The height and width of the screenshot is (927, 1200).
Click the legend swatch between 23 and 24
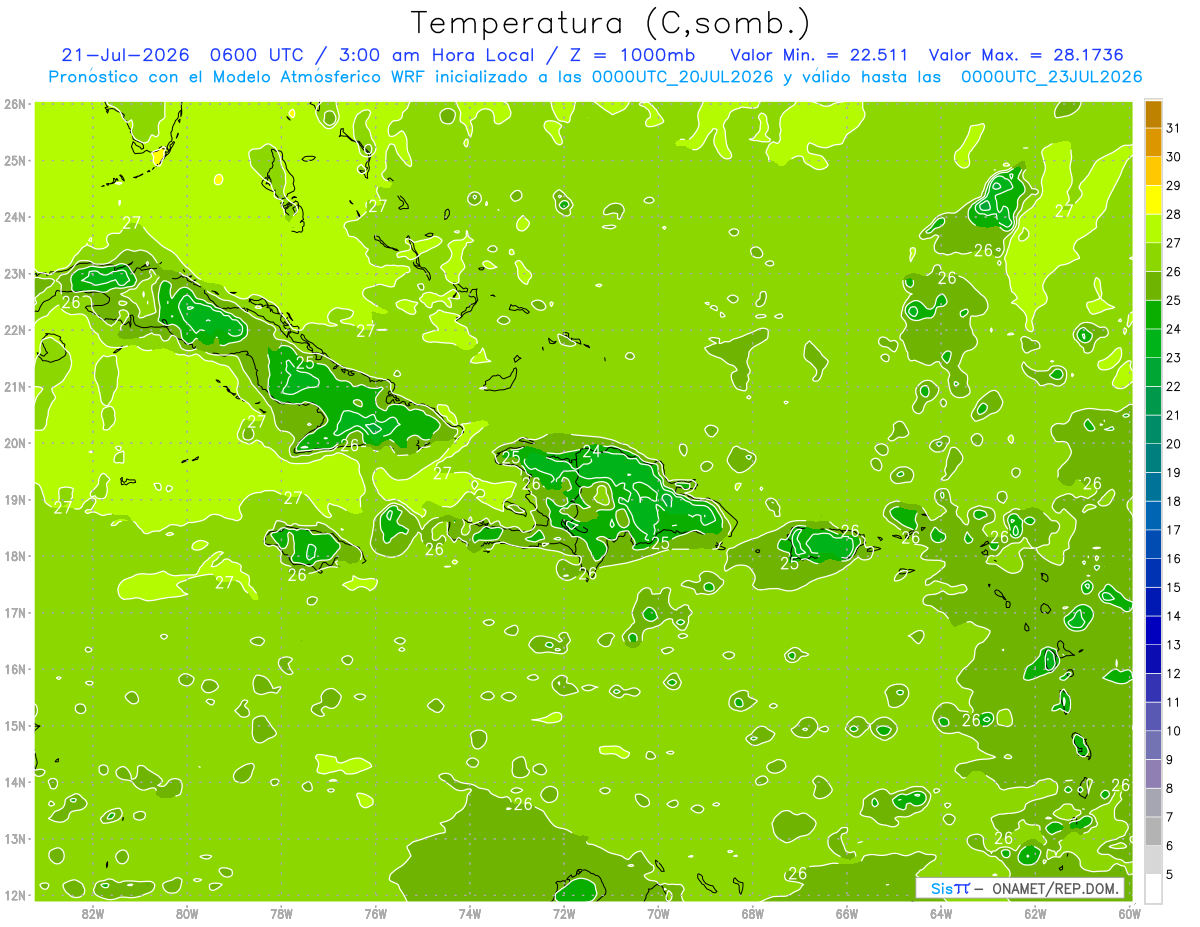click(x=1152, y=343)
